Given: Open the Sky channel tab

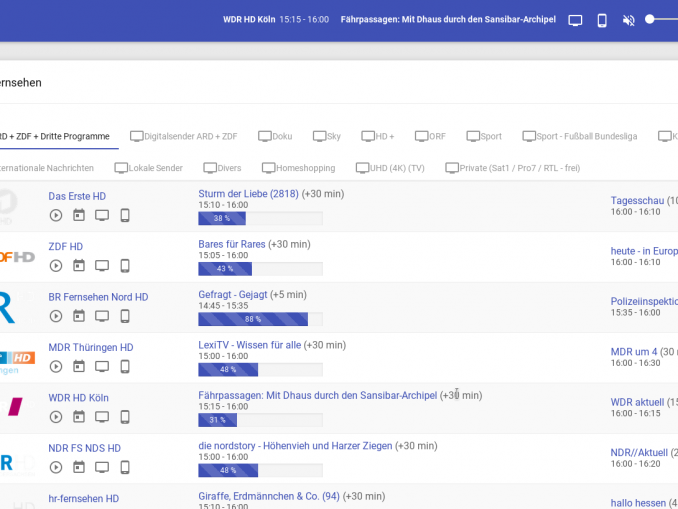Looking at the screenshot, I should [x=326, y=136].
